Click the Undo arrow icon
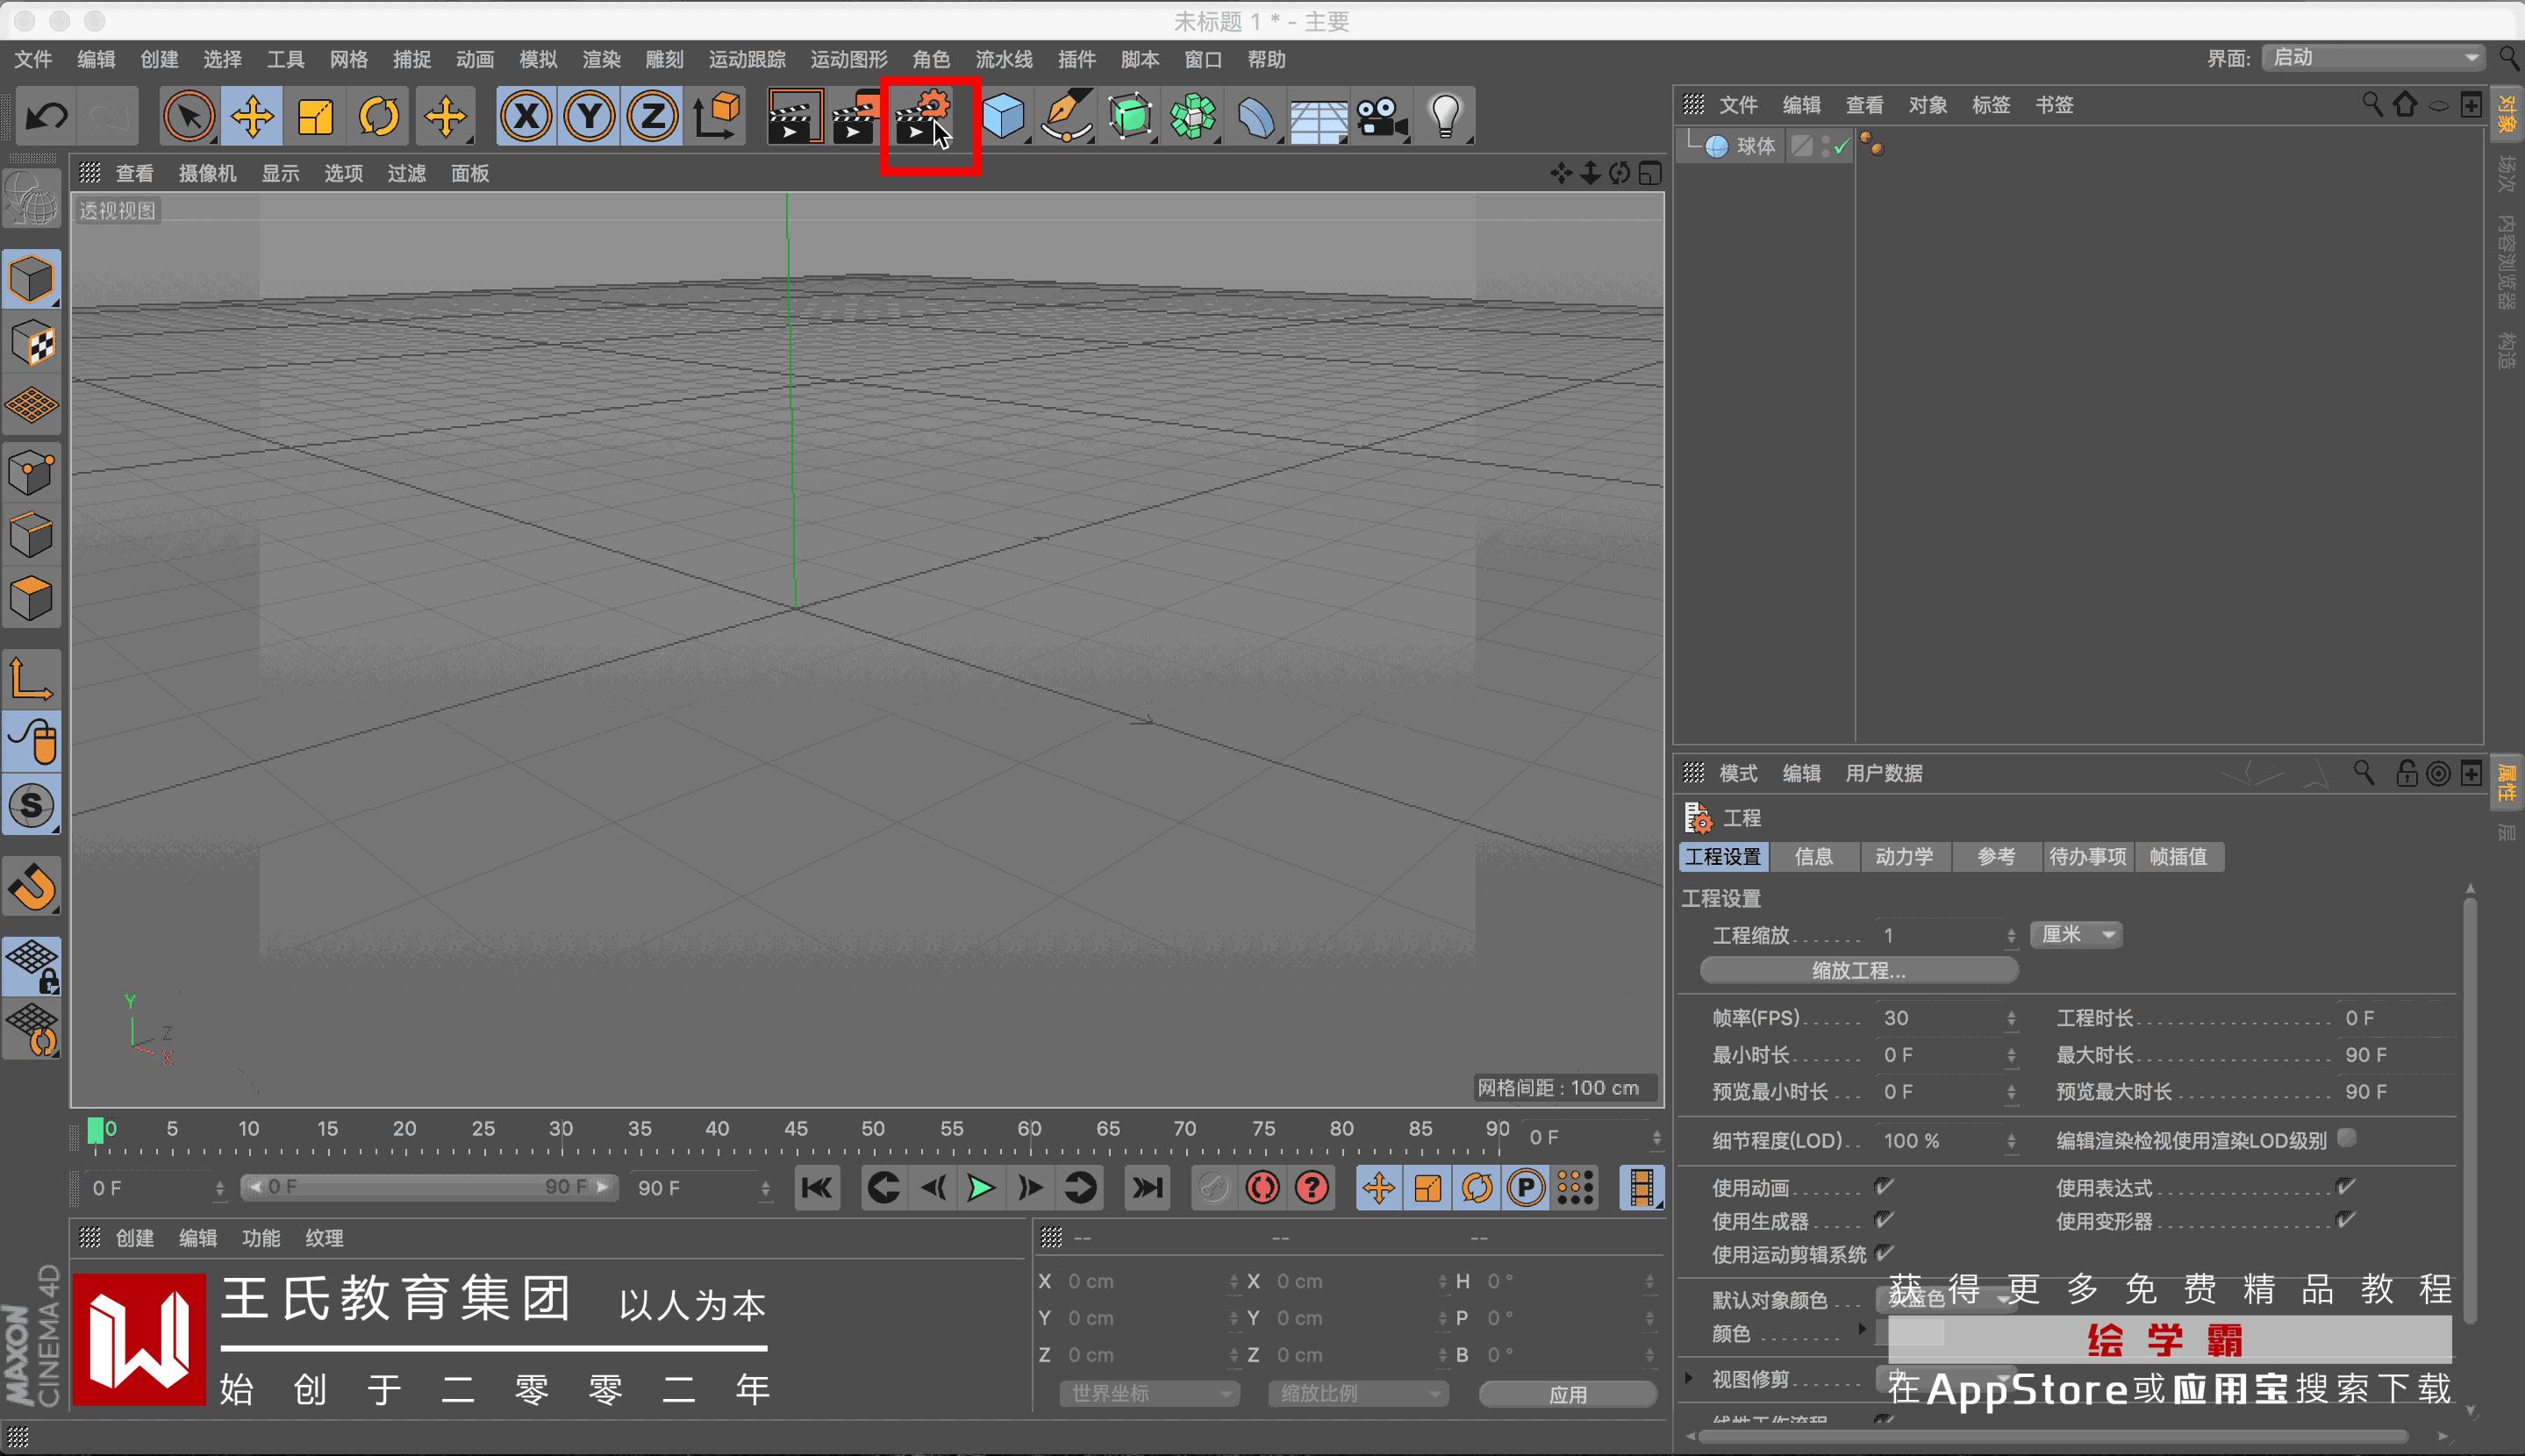 tap(46, 117)
